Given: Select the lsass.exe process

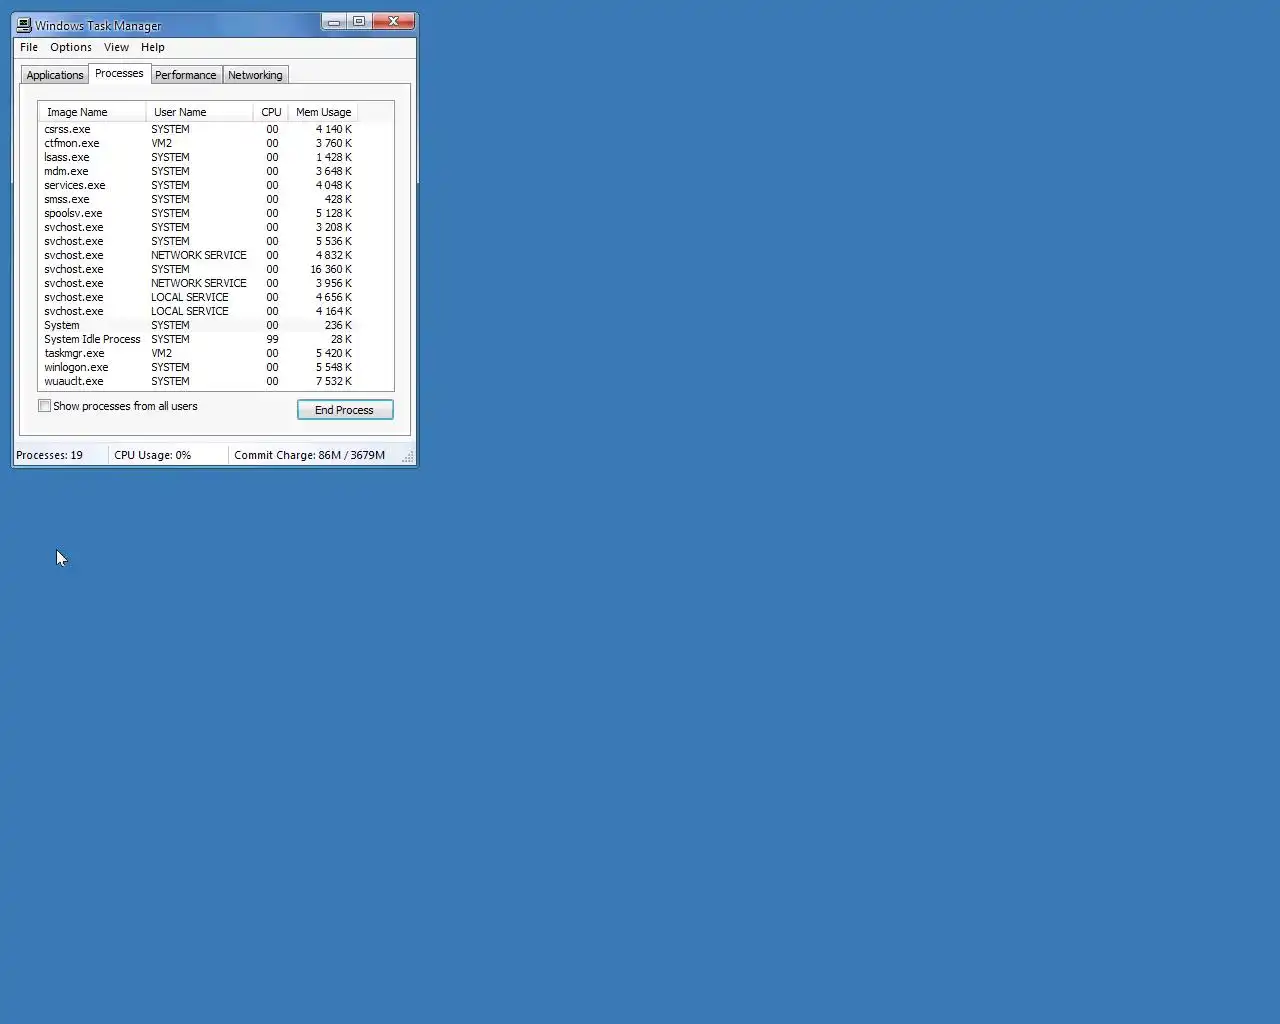Looking at the screenshot, I should coord(197,157).
